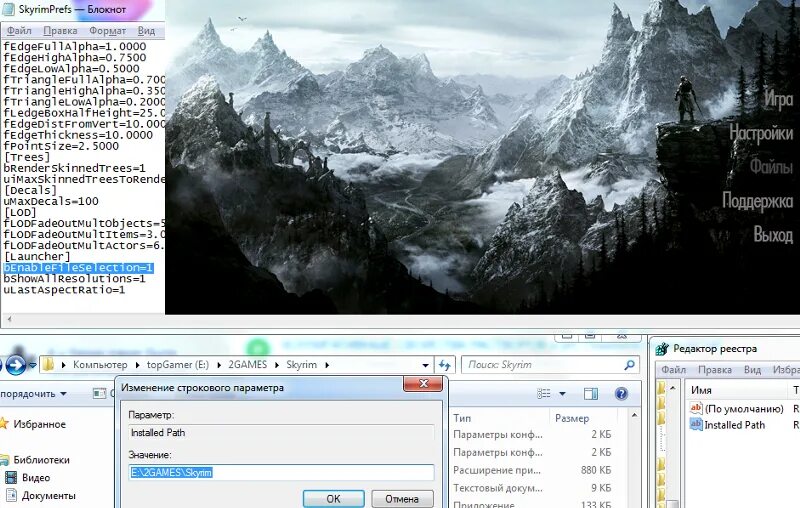This screenshot has width=800, height=508.
Task: Expand the breadcrumb arrow before topGamer (E:)
Action: click(138, 365)
